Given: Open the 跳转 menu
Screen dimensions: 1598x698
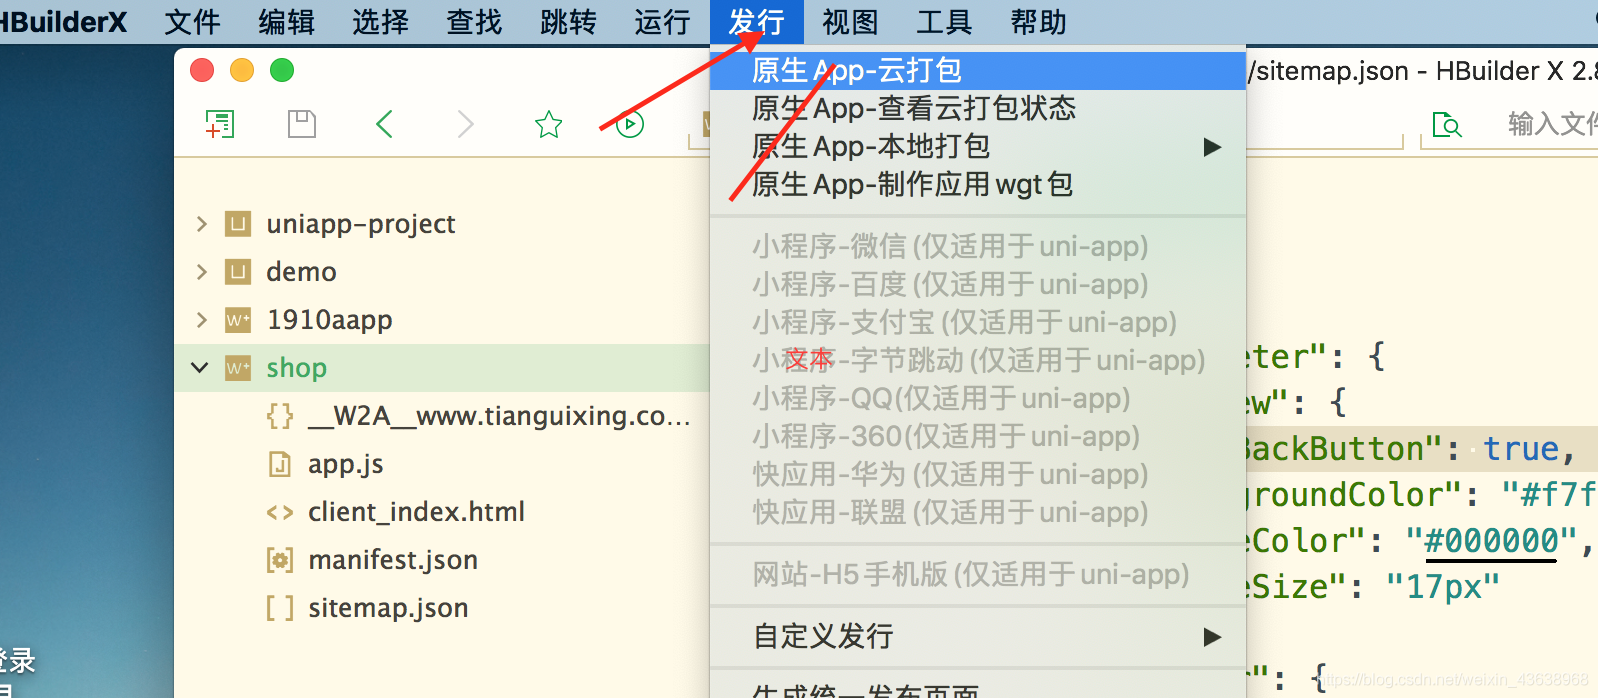Looking at the screenshot, I should click(x=568, y=21).
